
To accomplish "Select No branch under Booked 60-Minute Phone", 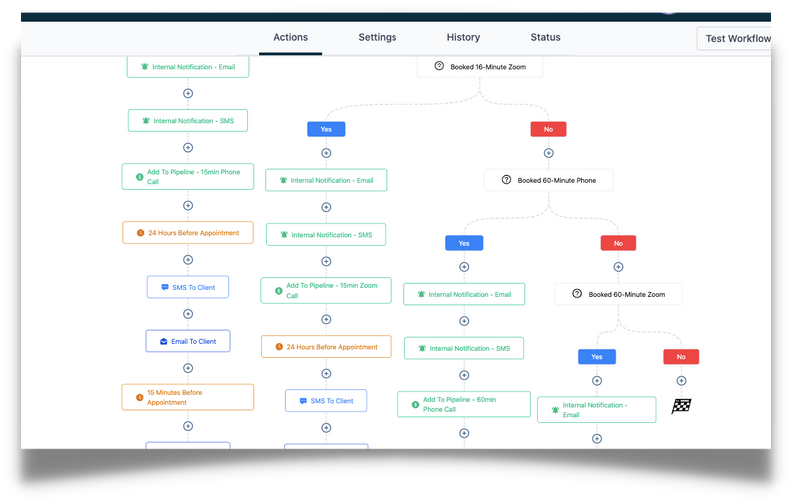I will tap(618, 243).
